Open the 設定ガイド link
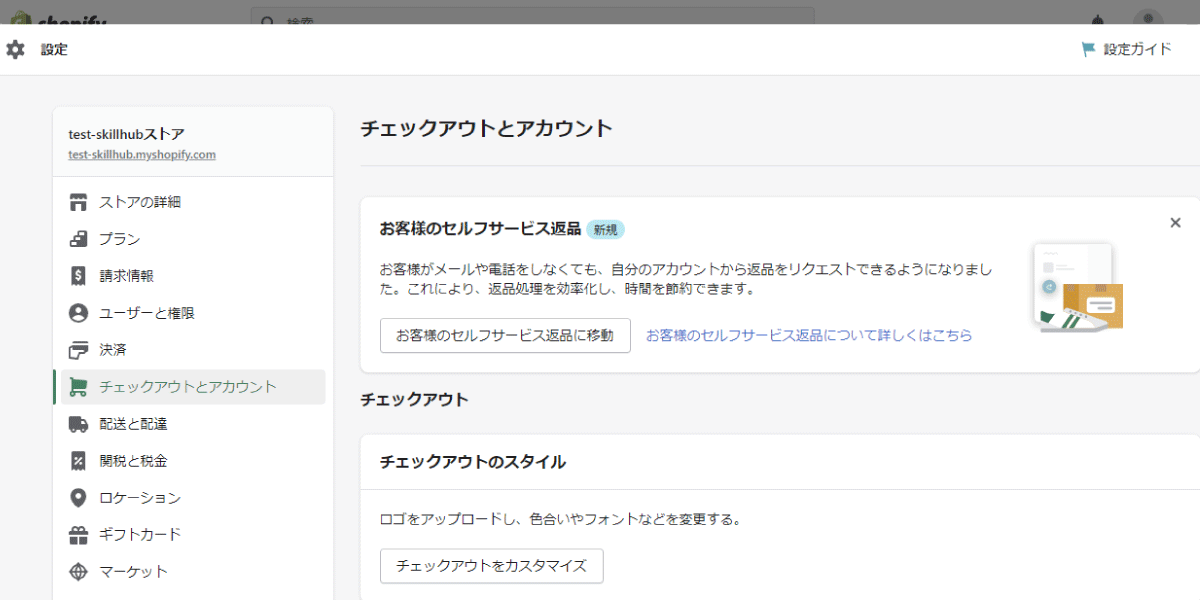The height and width of the screenshot is (600, 1200). click(x=1137, y=49)
